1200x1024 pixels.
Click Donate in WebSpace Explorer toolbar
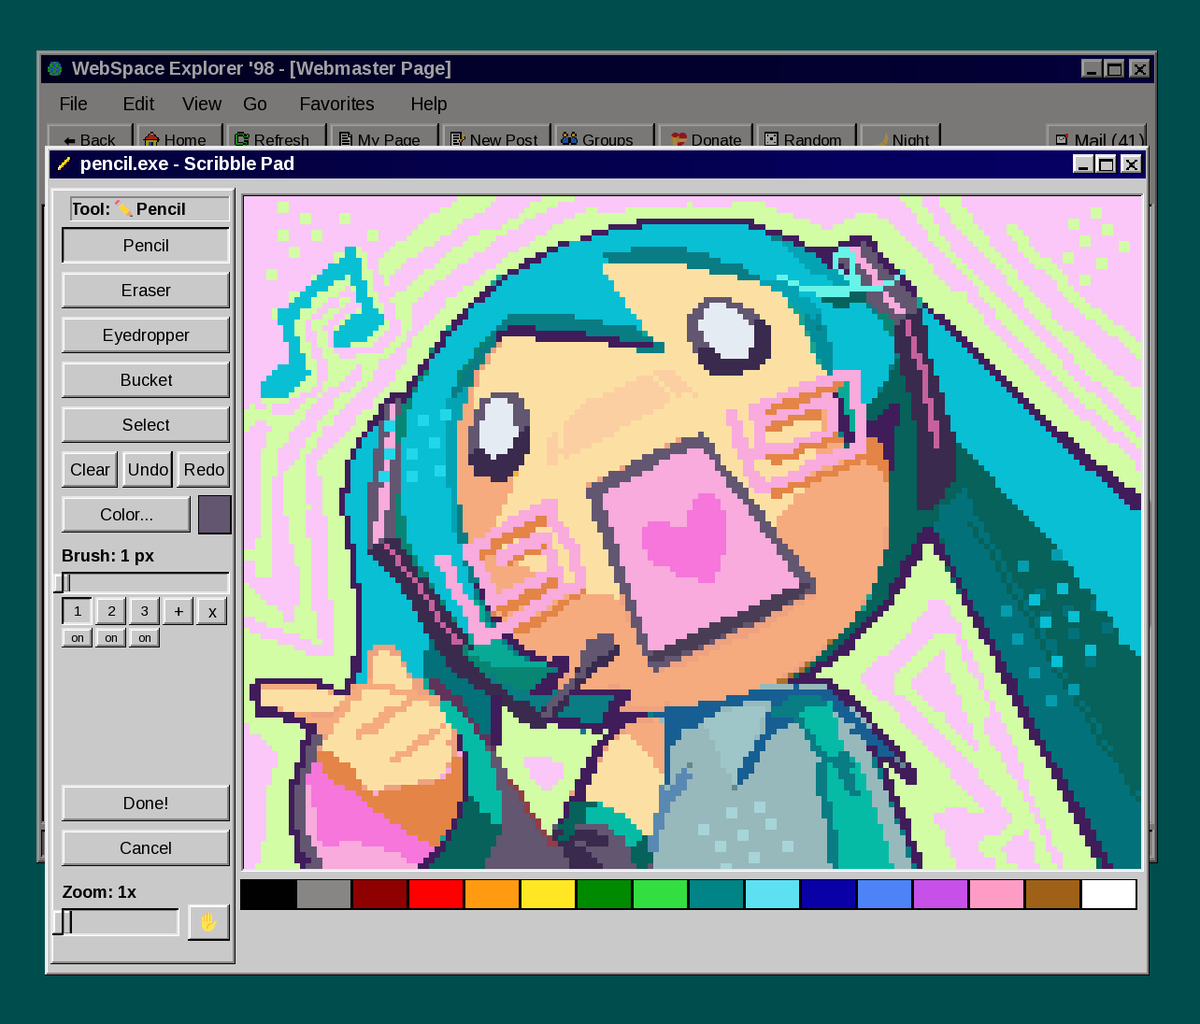tap(706, 138)
